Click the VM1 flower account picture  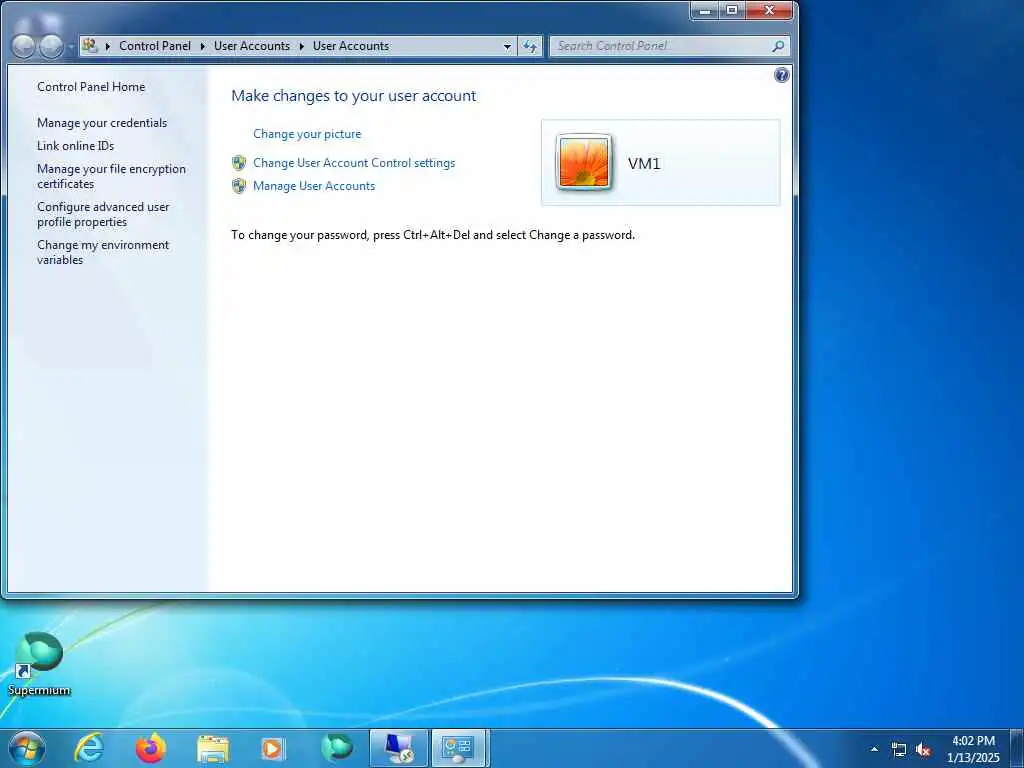point(584,163)
